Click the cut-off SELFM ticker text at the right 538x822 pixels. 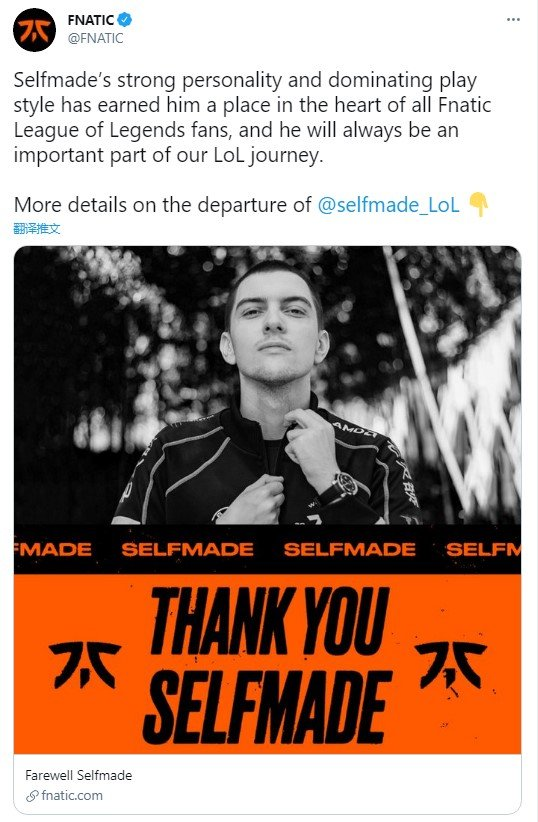(x=482, y=549)
